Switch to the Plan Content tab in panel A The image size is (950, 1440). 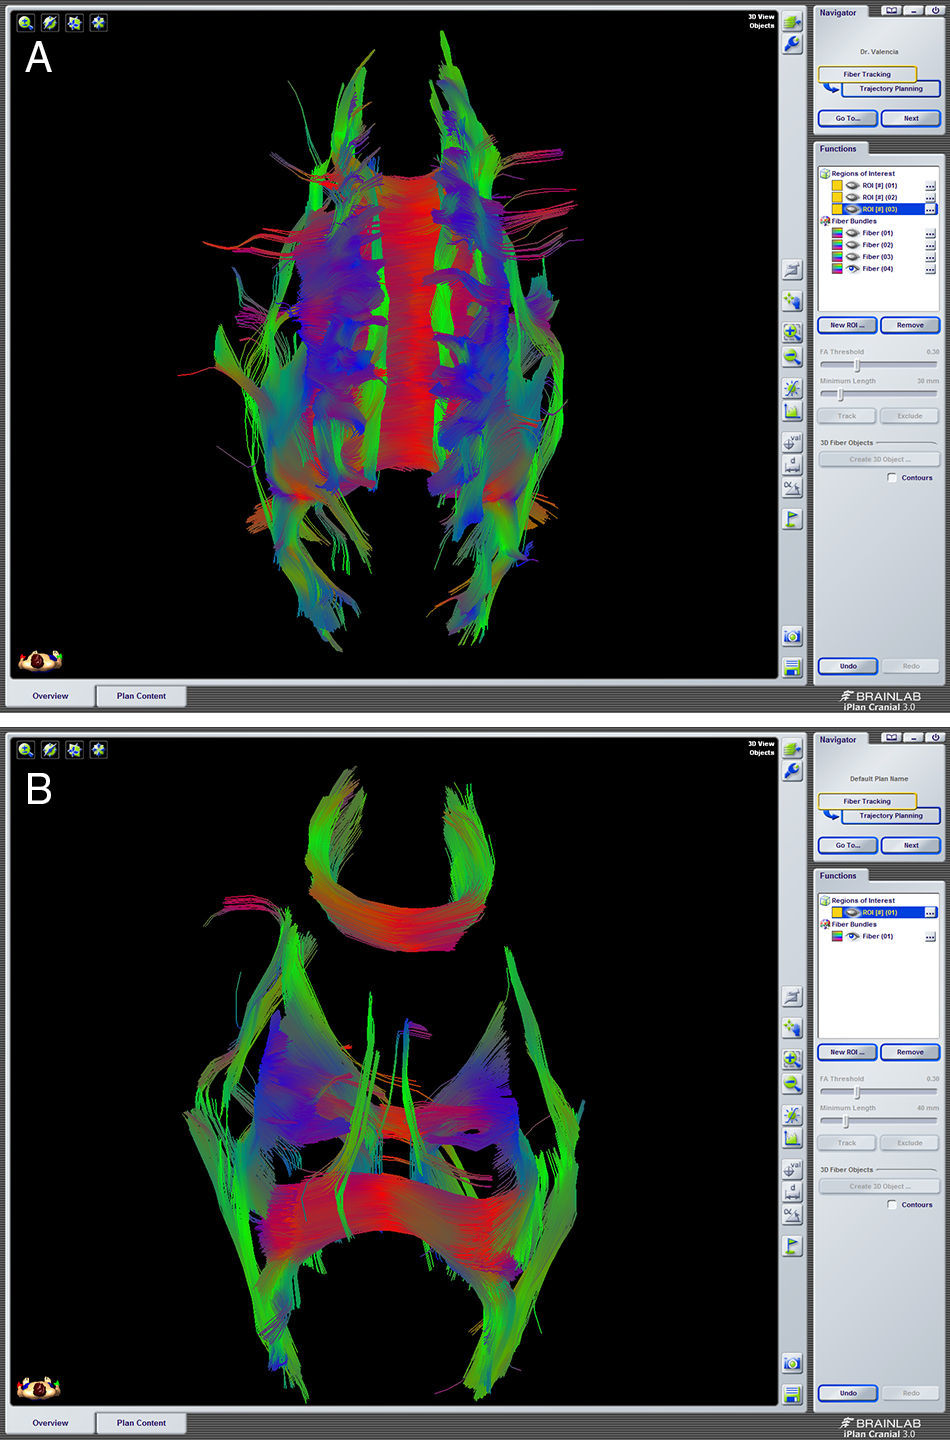[141, 696]
